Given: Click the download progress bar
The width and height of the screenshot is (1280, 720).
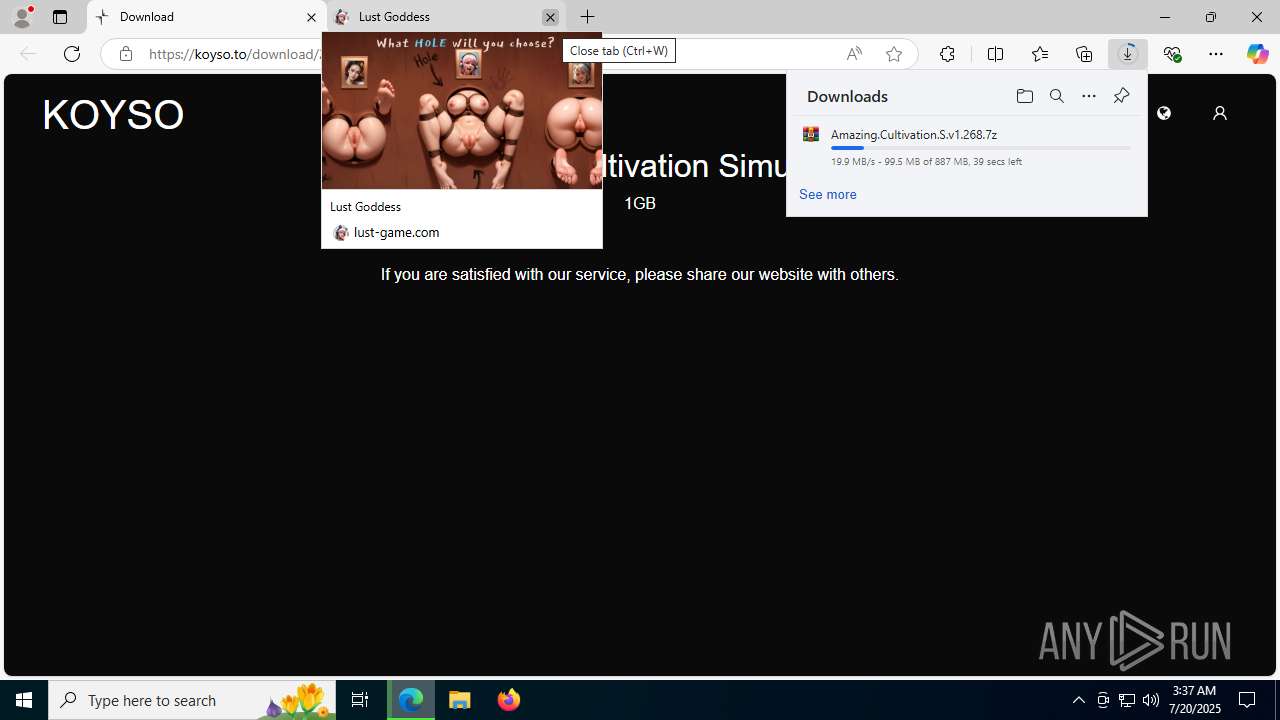Looking at the screenshot, I should 980,148.
